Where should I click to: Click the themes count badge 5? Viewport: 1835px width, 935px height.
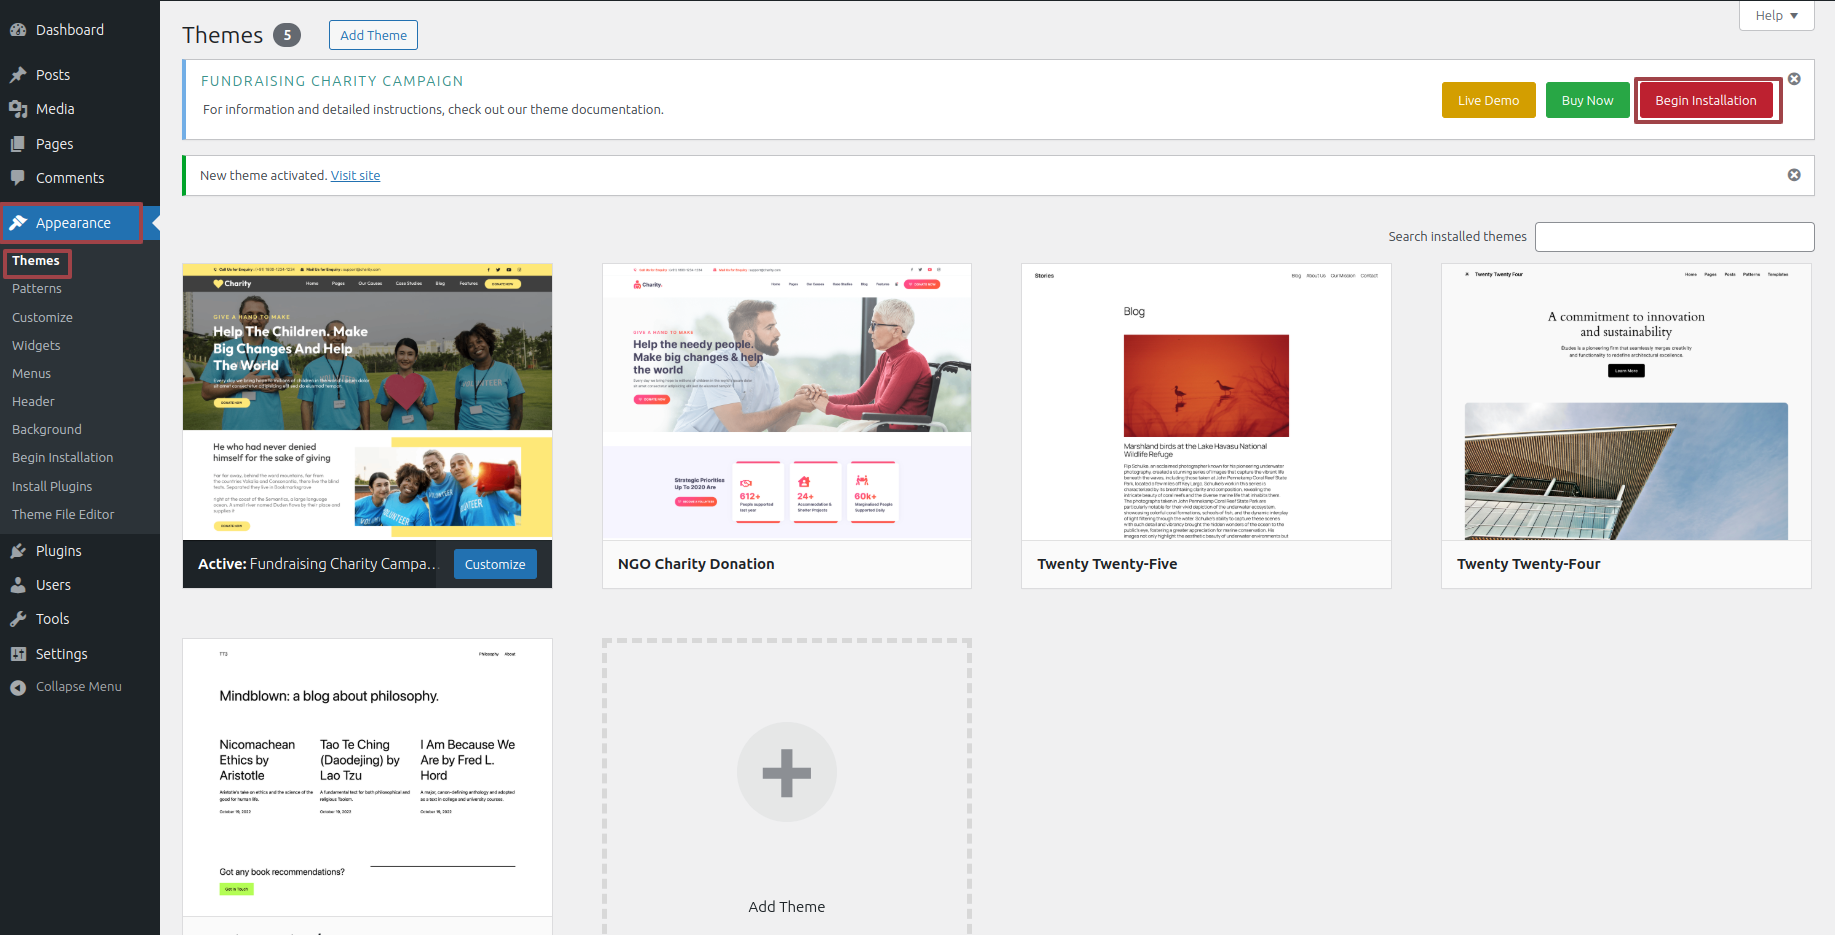[287, 35]
